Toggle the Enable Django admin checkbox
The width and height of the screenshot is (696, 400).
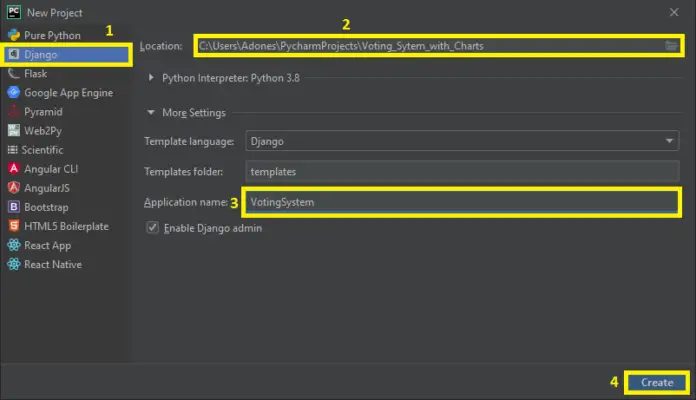153,228
